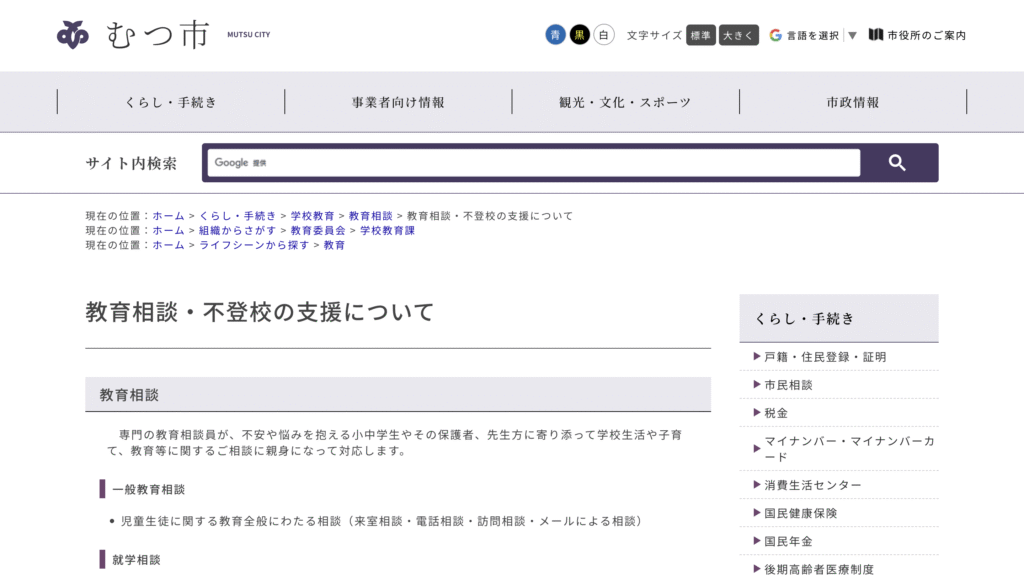The width and height of the screenshot is (1024, 575).
Task: Open the 市政情報 main menu
Action: point(853,102)
